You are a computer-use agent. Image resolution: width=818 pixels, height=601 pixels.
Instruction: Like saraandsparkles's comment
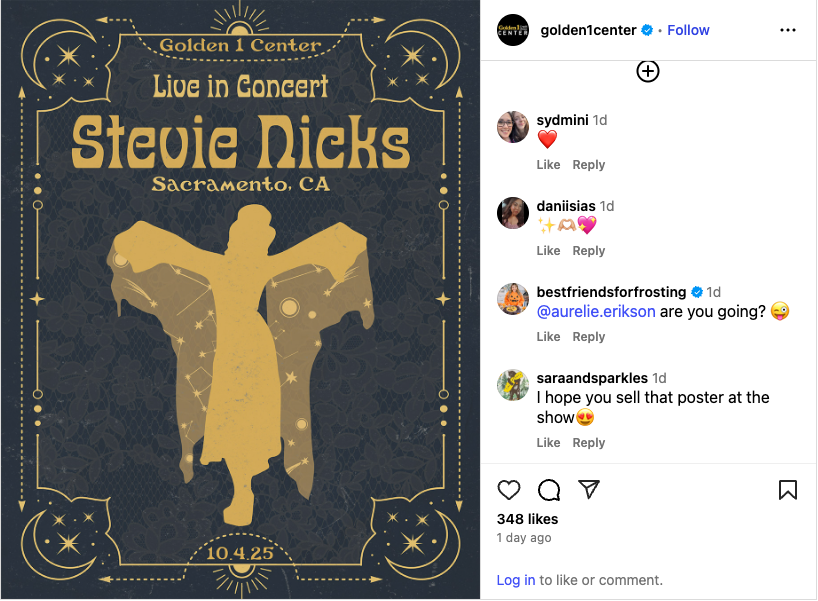[548, 443]
